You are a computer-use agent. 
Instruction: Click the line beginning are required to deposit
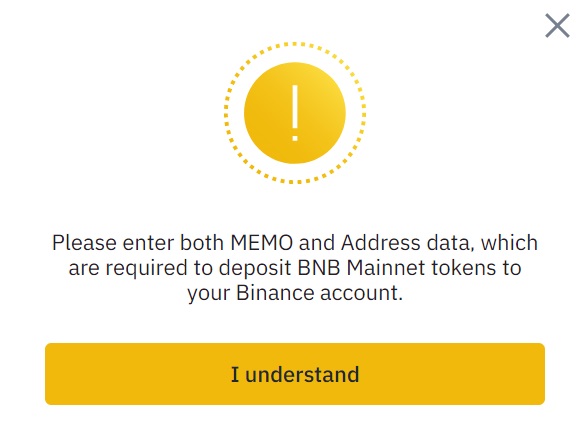pyautogui.click(x=295, y=267)
